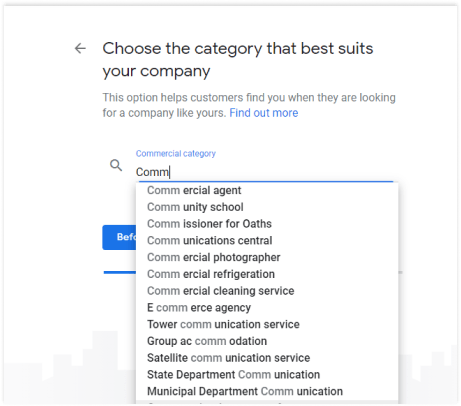Click the back arrow icon
Image resolution: width=461 pixels, height=406 pixels.
tap(80, 49)
